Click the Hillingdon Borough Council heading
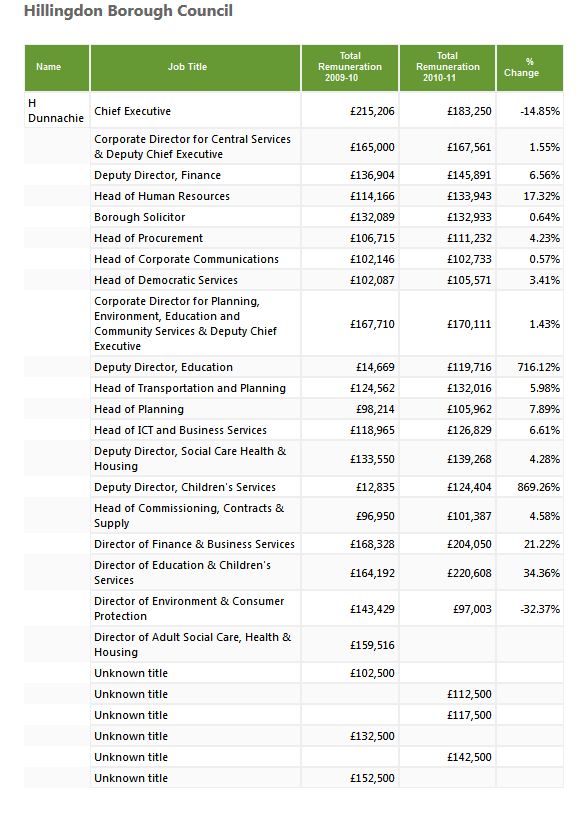 click(x=128, y=11)
